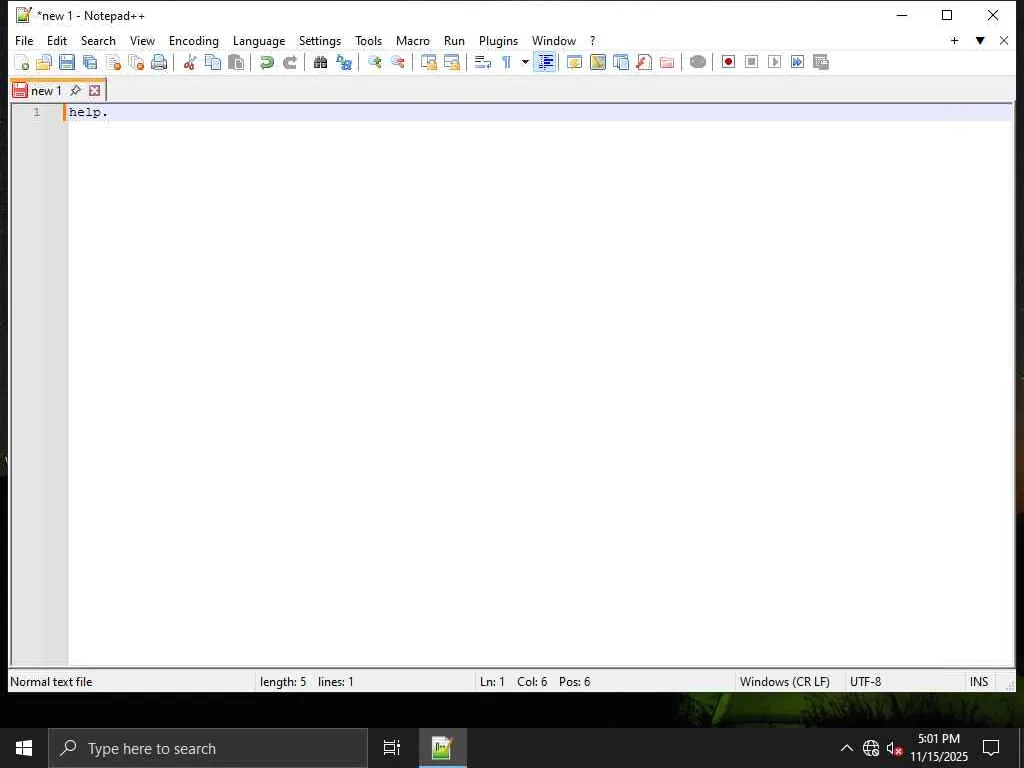Click the Redo toolbar icon
This screenshot has width=1024, height=768.
tap(289, 63)
